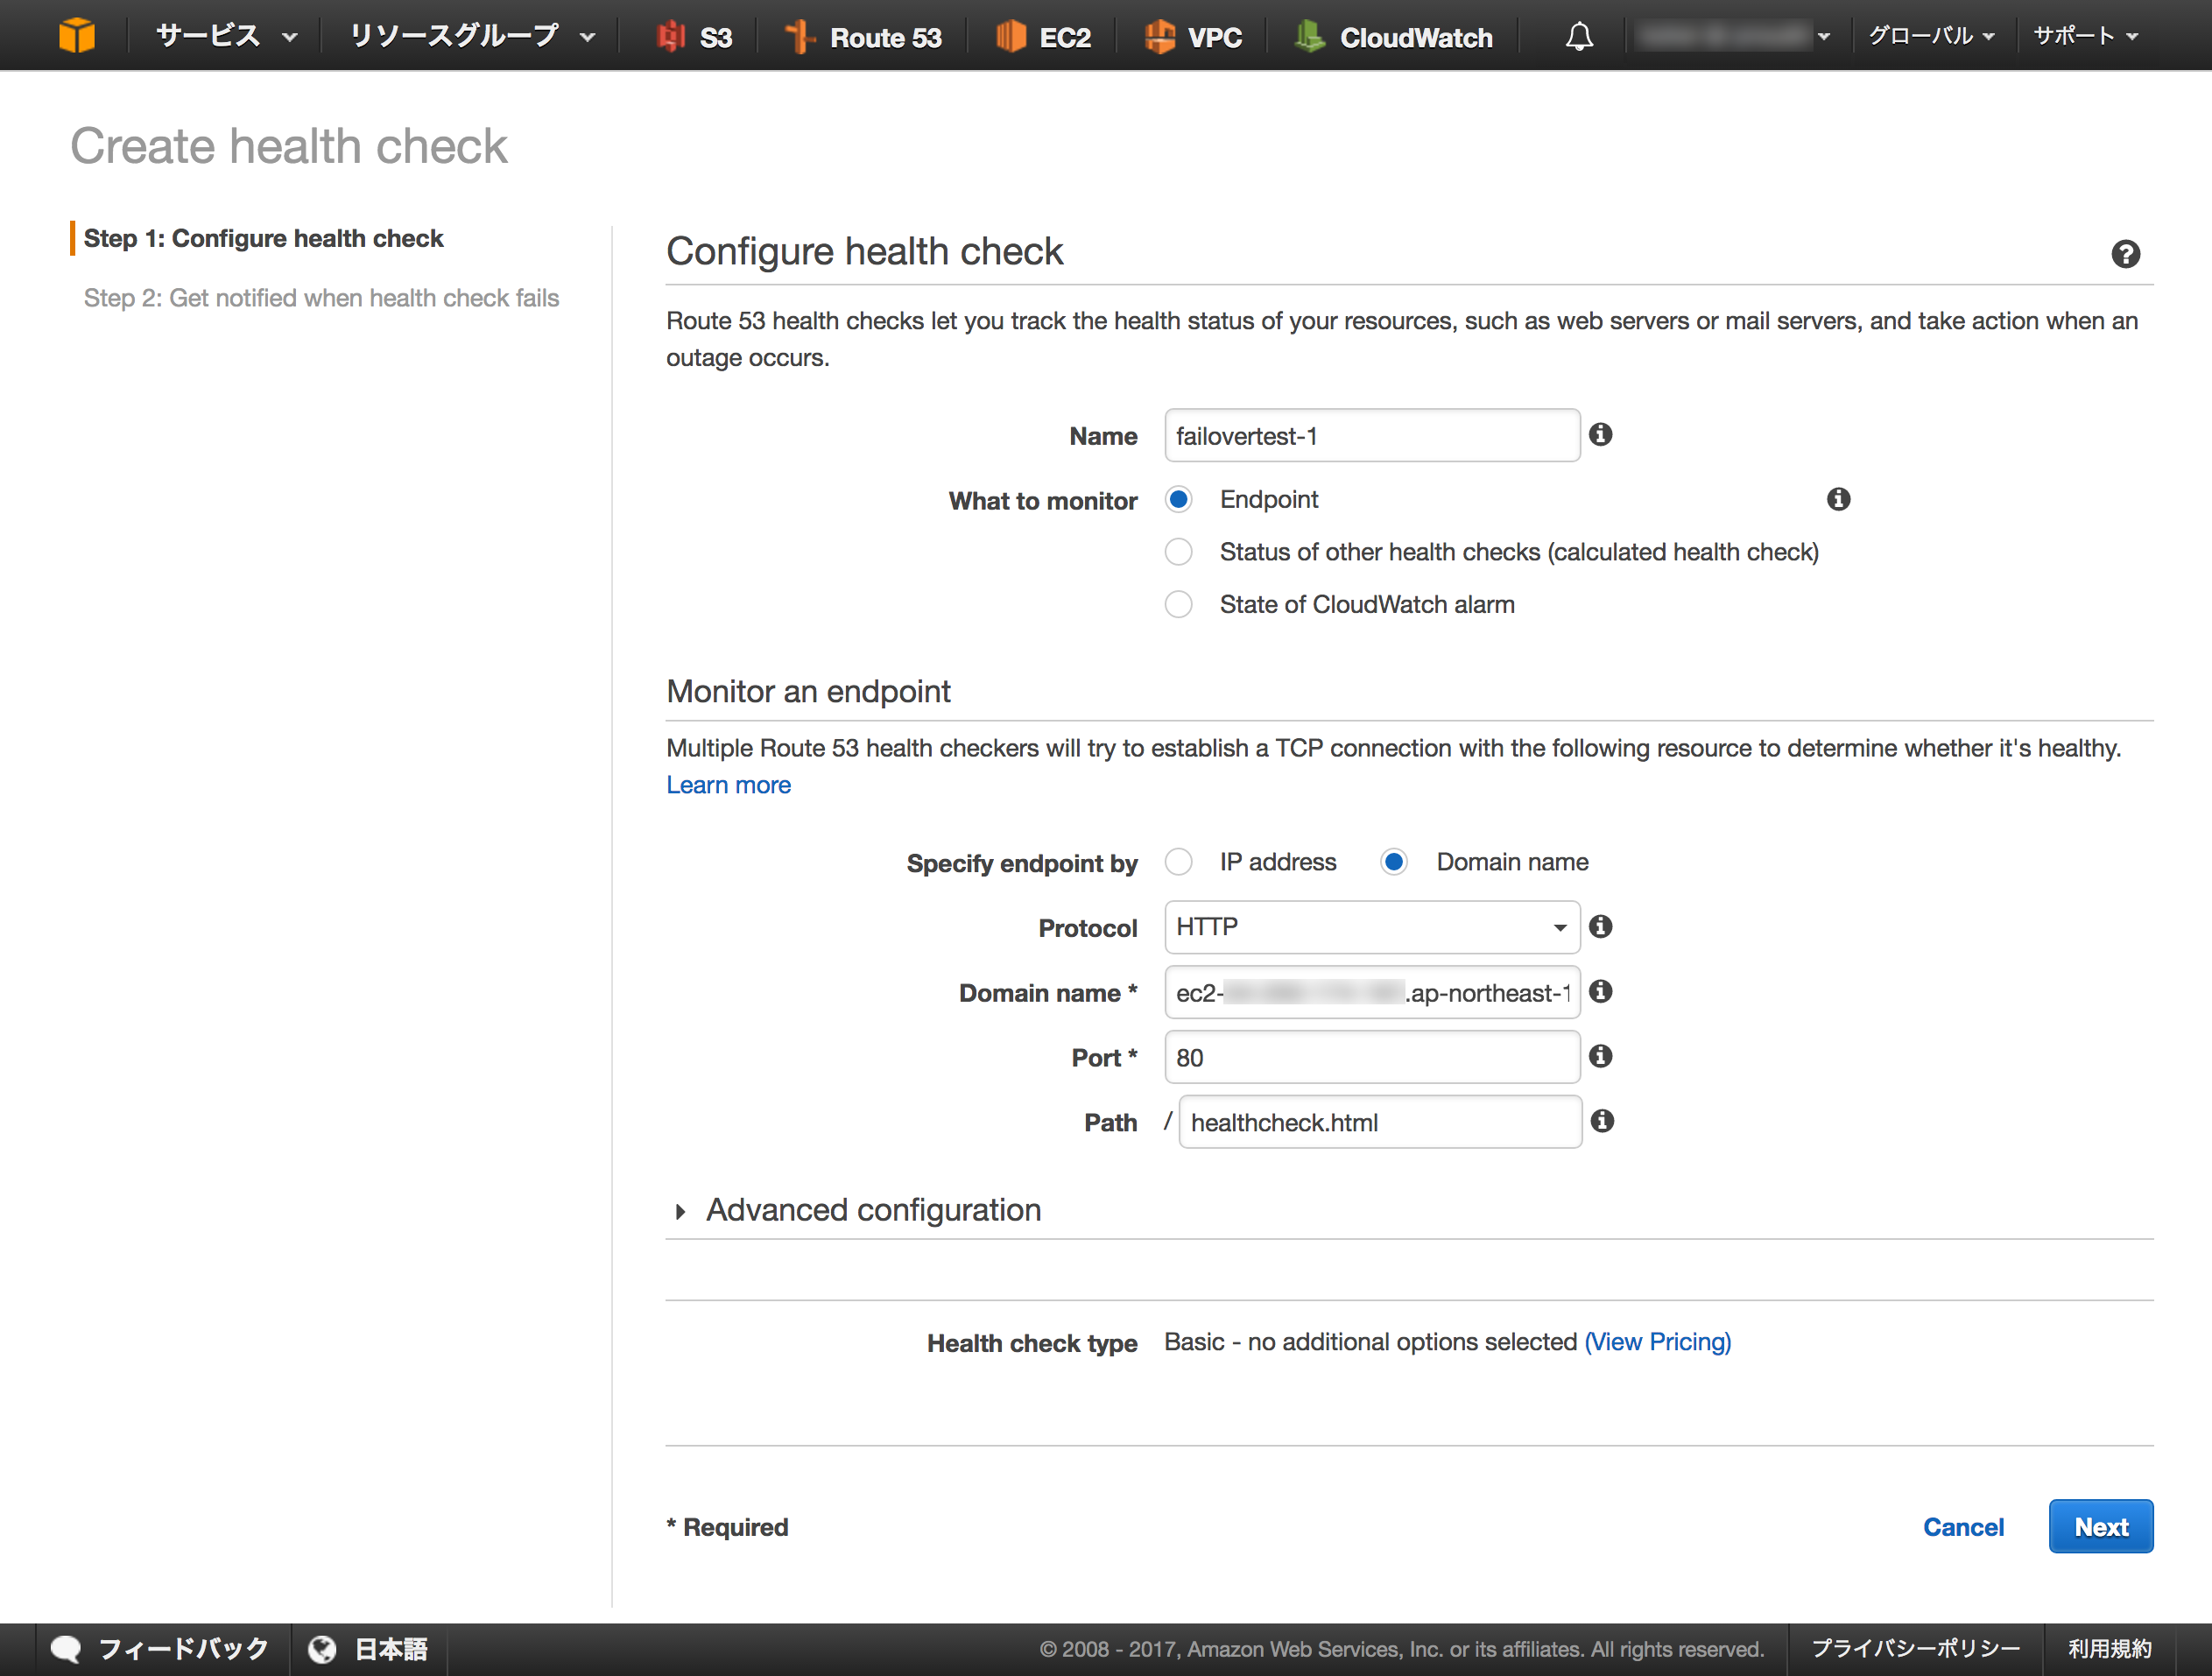Click the View Pricing link
The width and height of the screenshot is (2212, 1676).
tap(1657, 1342)
